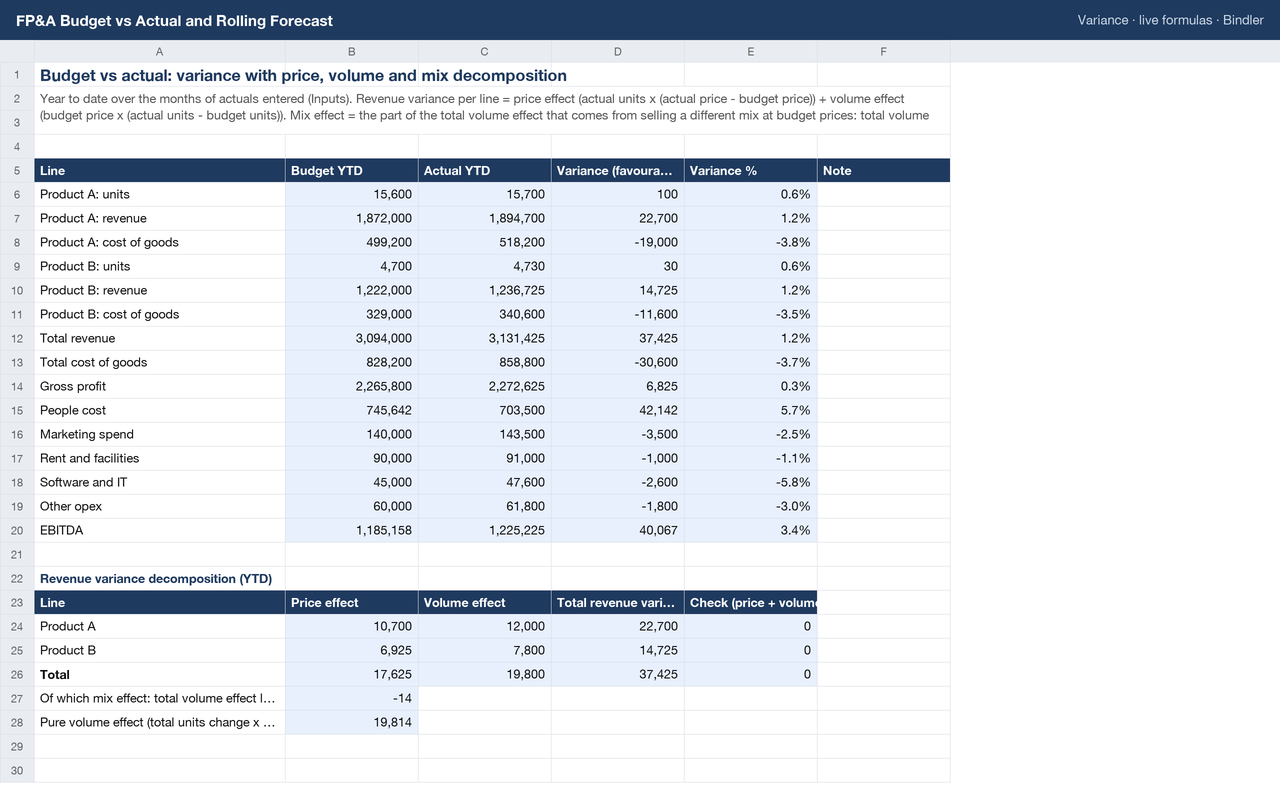Select Product A: cost of goods actual 518,200
Screen dimensions: 1280x790
[485, 242]
